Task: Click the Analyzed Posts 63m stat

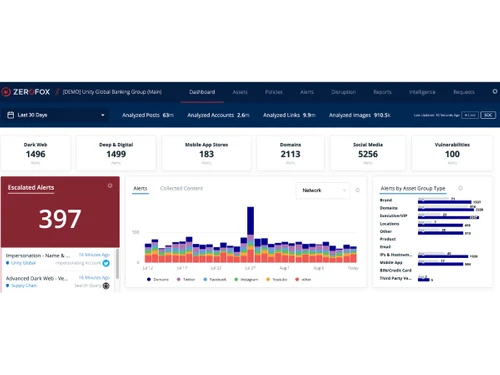Action: [148, 115]
